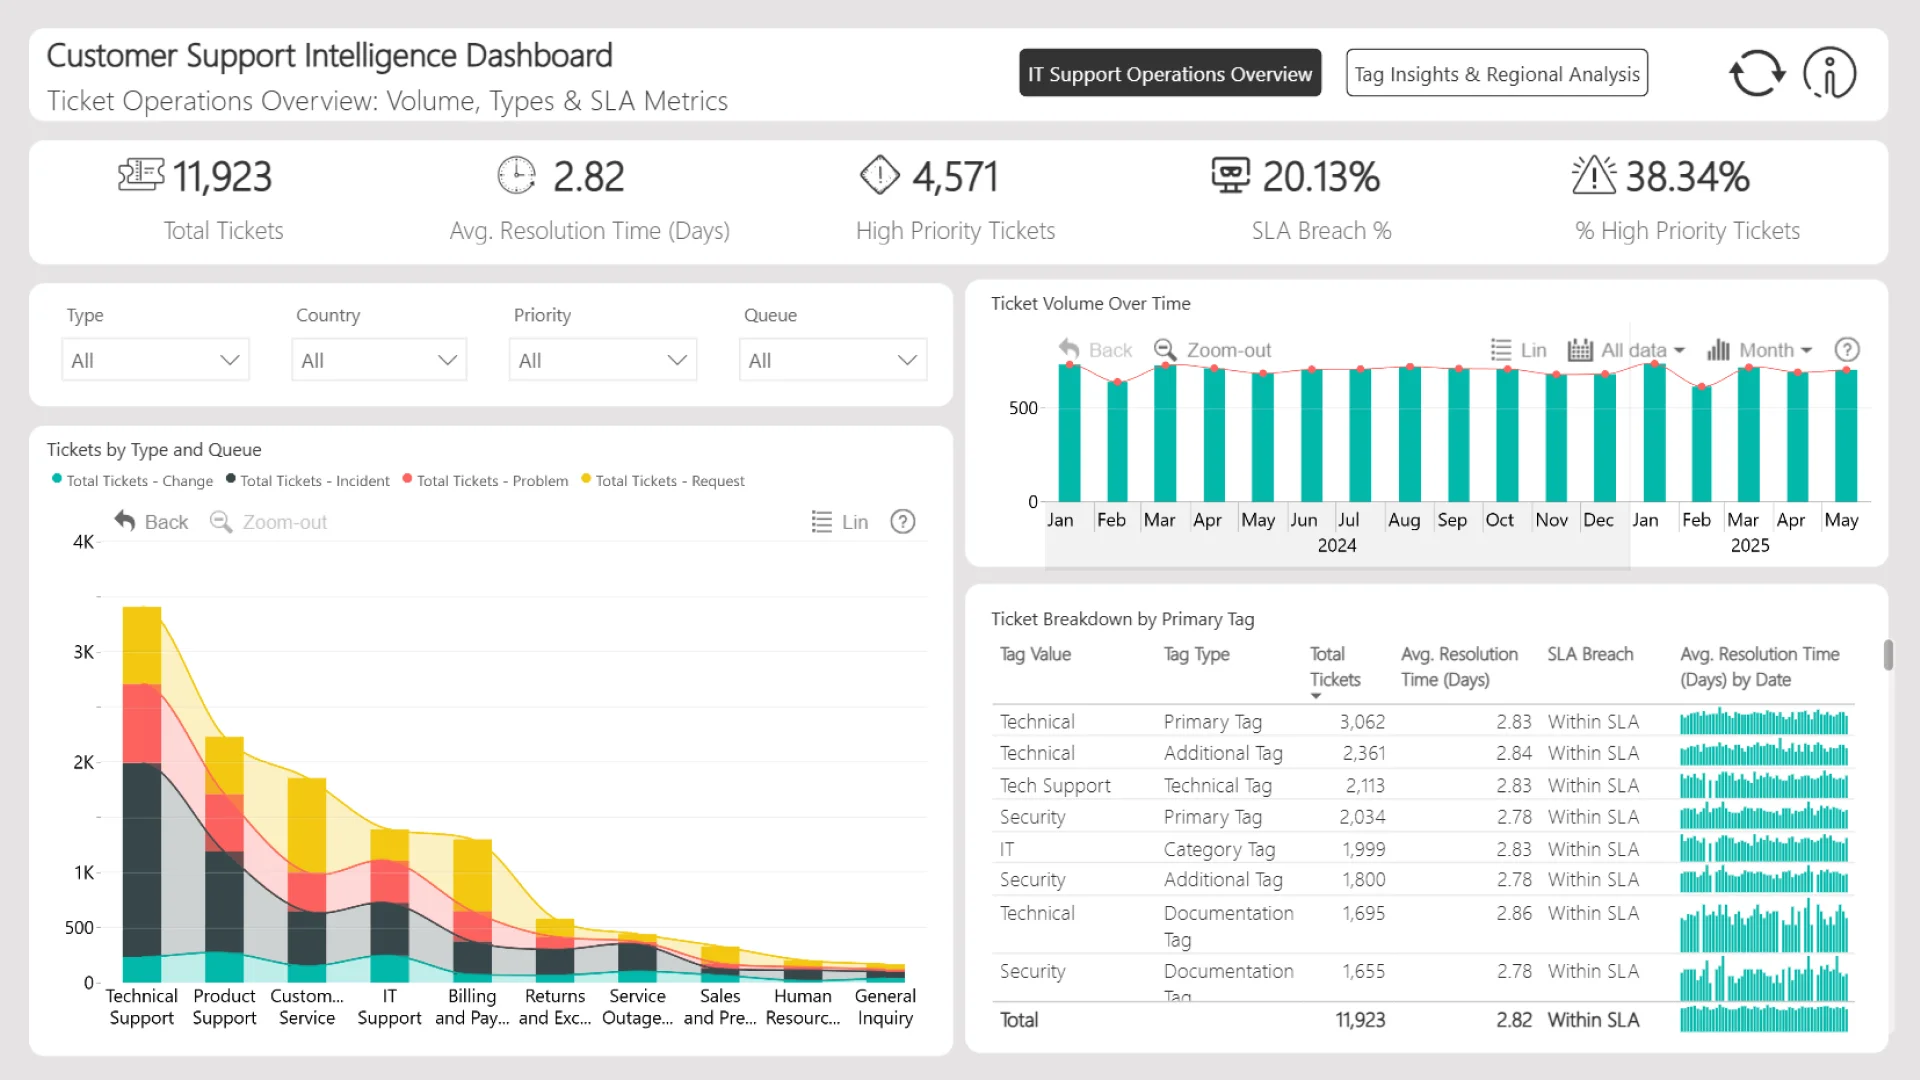The height and width of the screenshot is (1080, 1920).
Task: Open the Month granularity dropdown
Action: pyautogui.click(x=1776, y=350)
